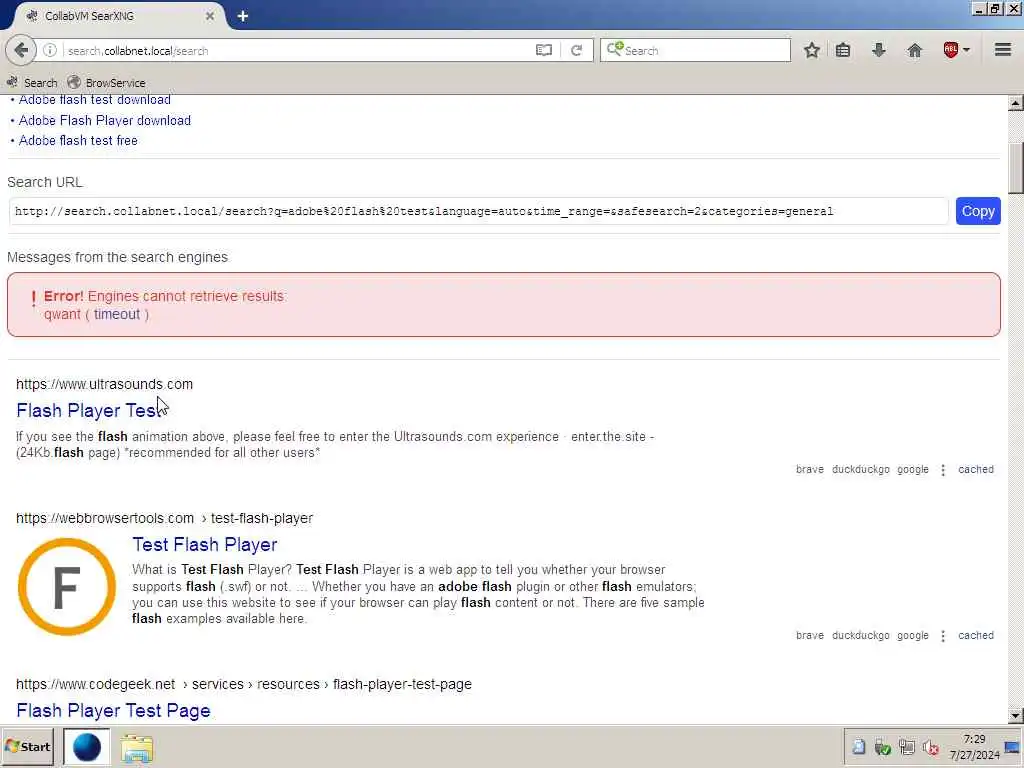1024x768 pixels.
Task: Reload the current page
Action: 576,50
